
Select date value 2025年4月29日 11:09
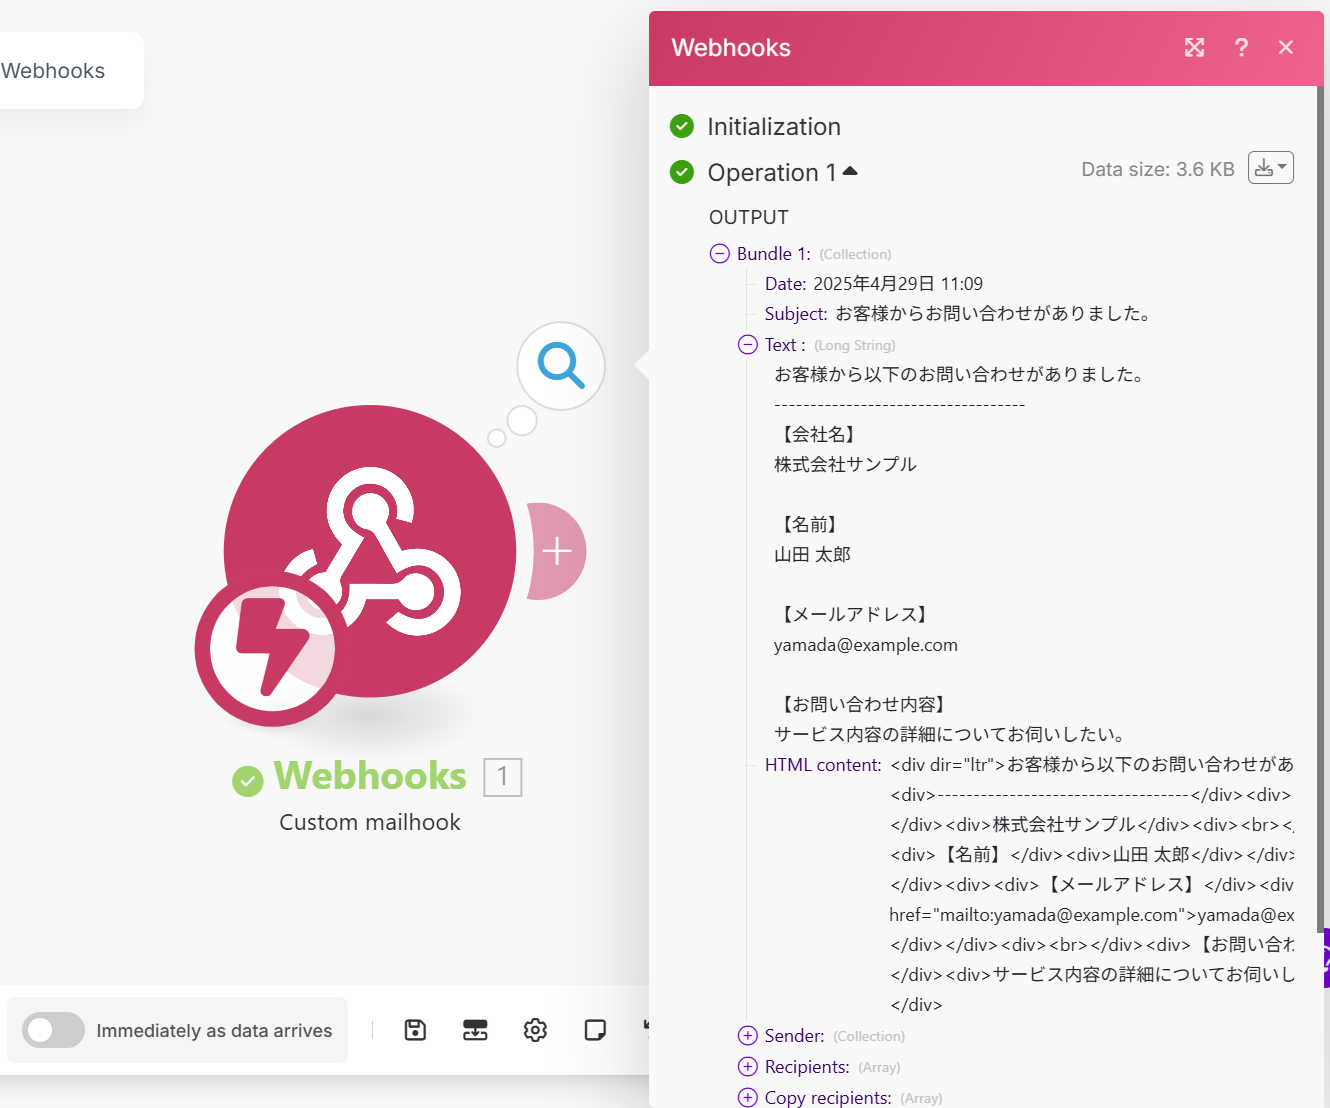[x=898, y=284]
